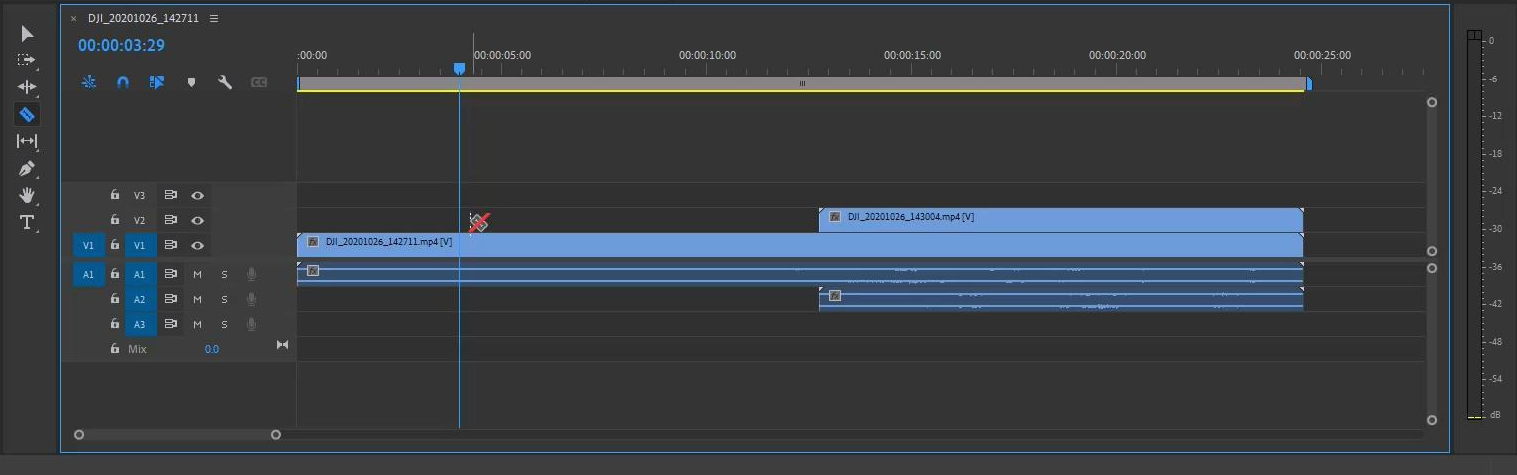The width and height of the screenshot is (1517, 475).
Task: Toggle V1 track targeting
Action: [x=140, y=245]
